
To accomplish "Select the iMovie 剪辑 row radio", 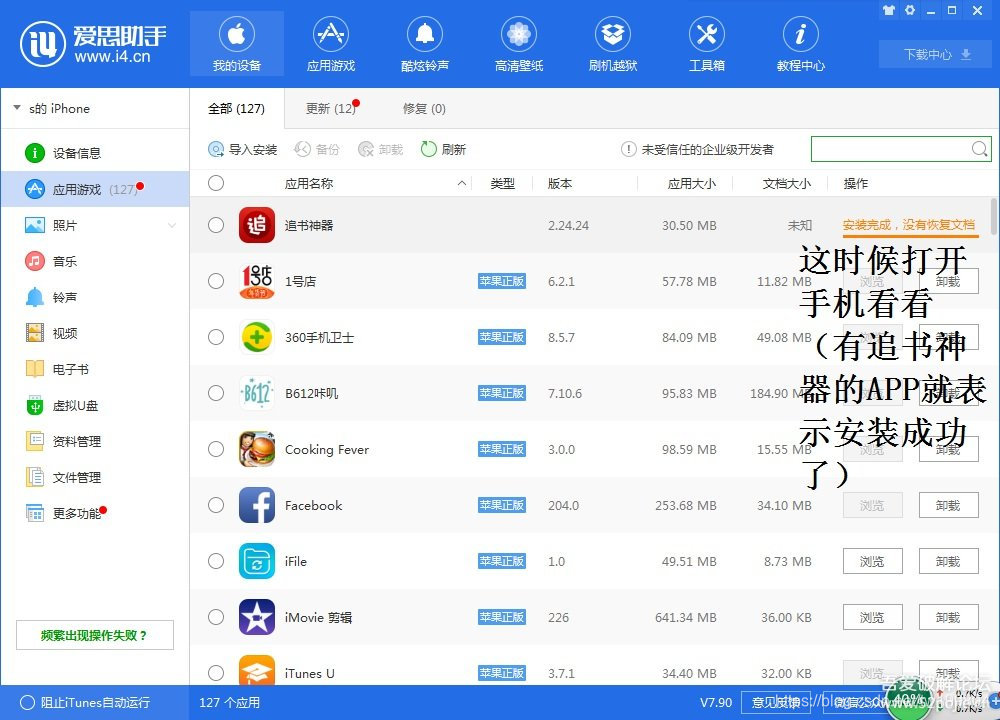I will pos(216,617).
